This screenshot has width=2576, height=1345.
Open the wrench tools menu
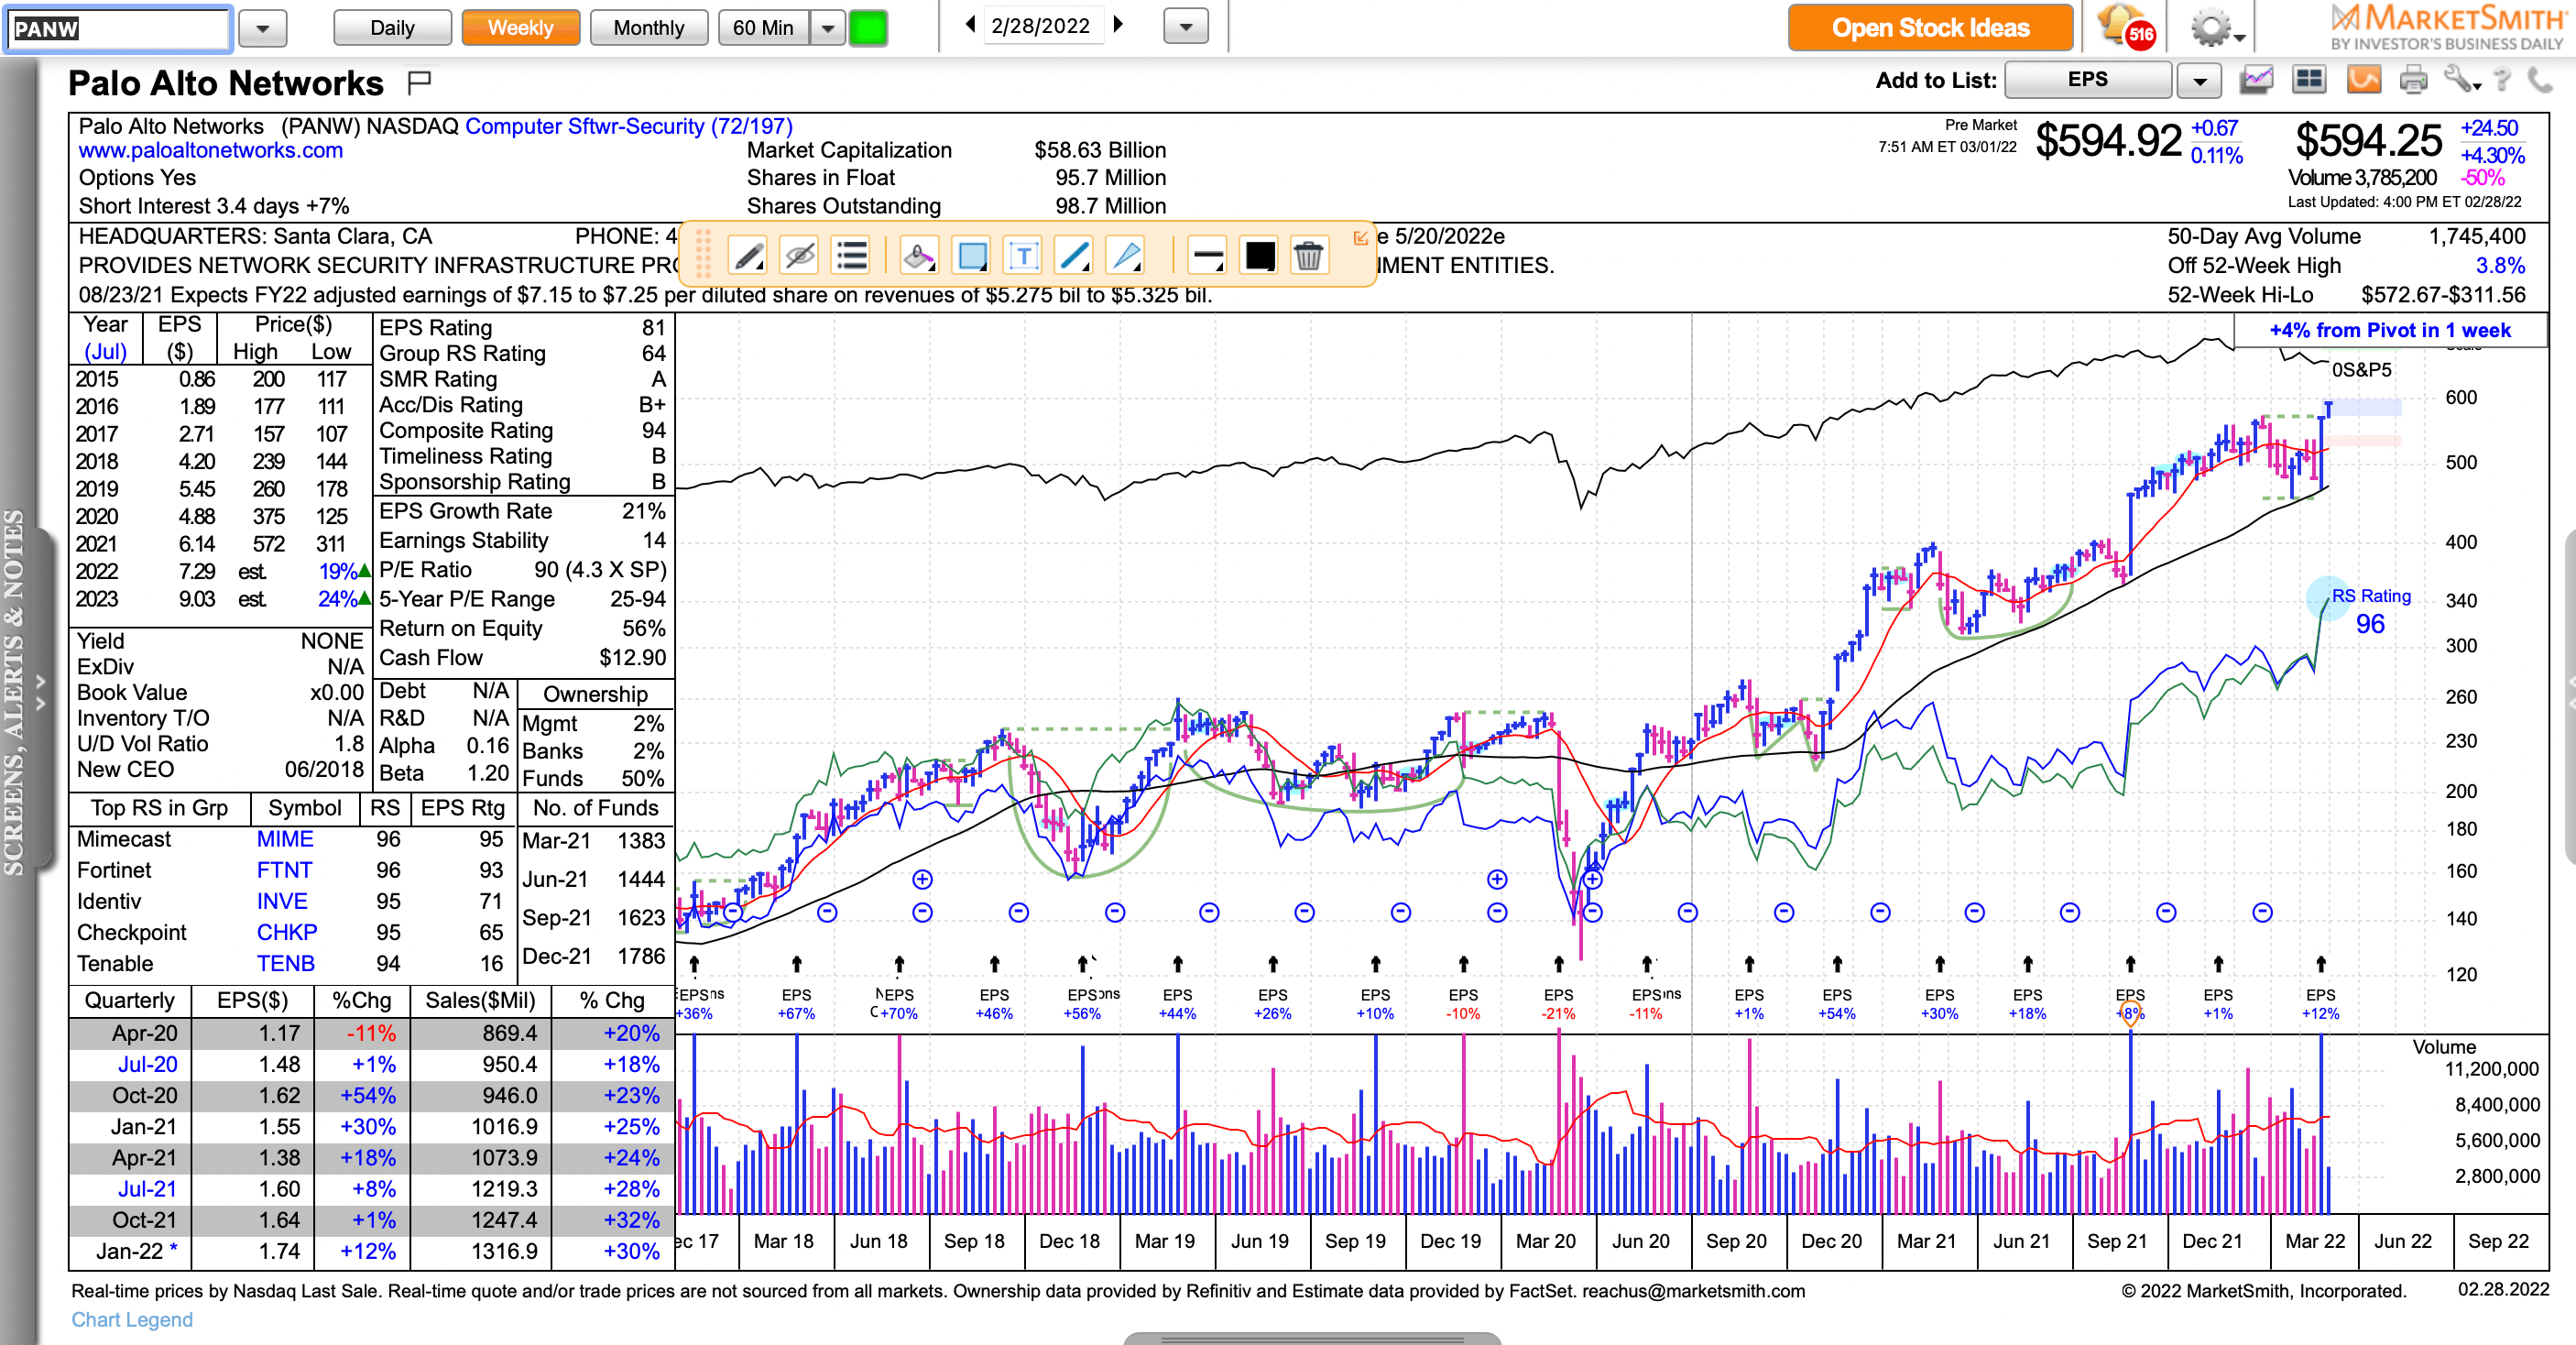(x=2462, y=80)
